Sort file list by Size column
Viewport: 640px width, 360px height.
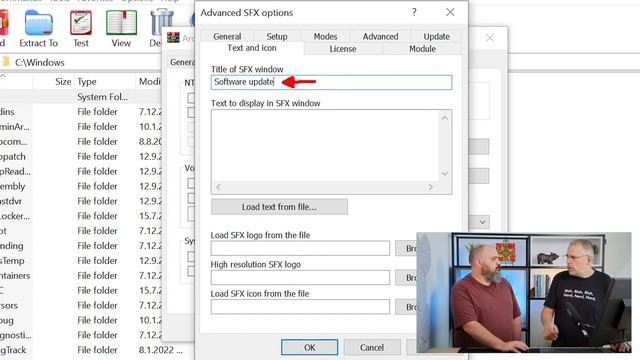[63, 82]
